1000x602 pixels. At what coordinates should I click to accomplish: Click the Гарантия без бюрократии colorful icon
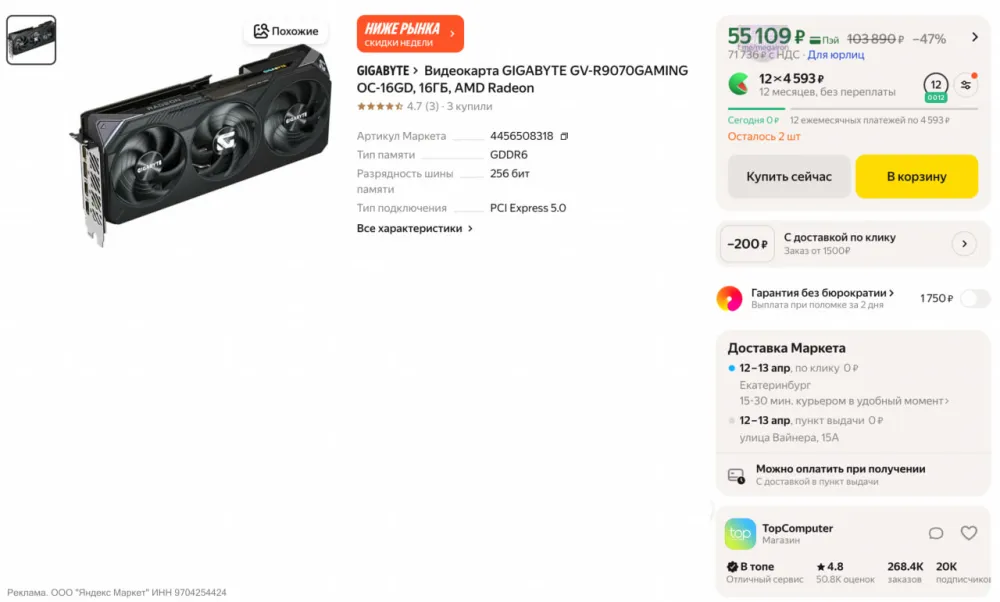click(x=730, y=298)
